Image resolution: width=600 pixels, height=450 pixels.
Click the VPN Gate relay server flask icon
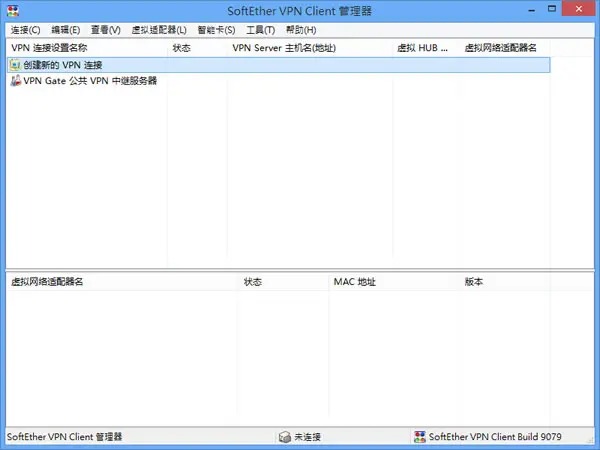[x=15, y=81]
